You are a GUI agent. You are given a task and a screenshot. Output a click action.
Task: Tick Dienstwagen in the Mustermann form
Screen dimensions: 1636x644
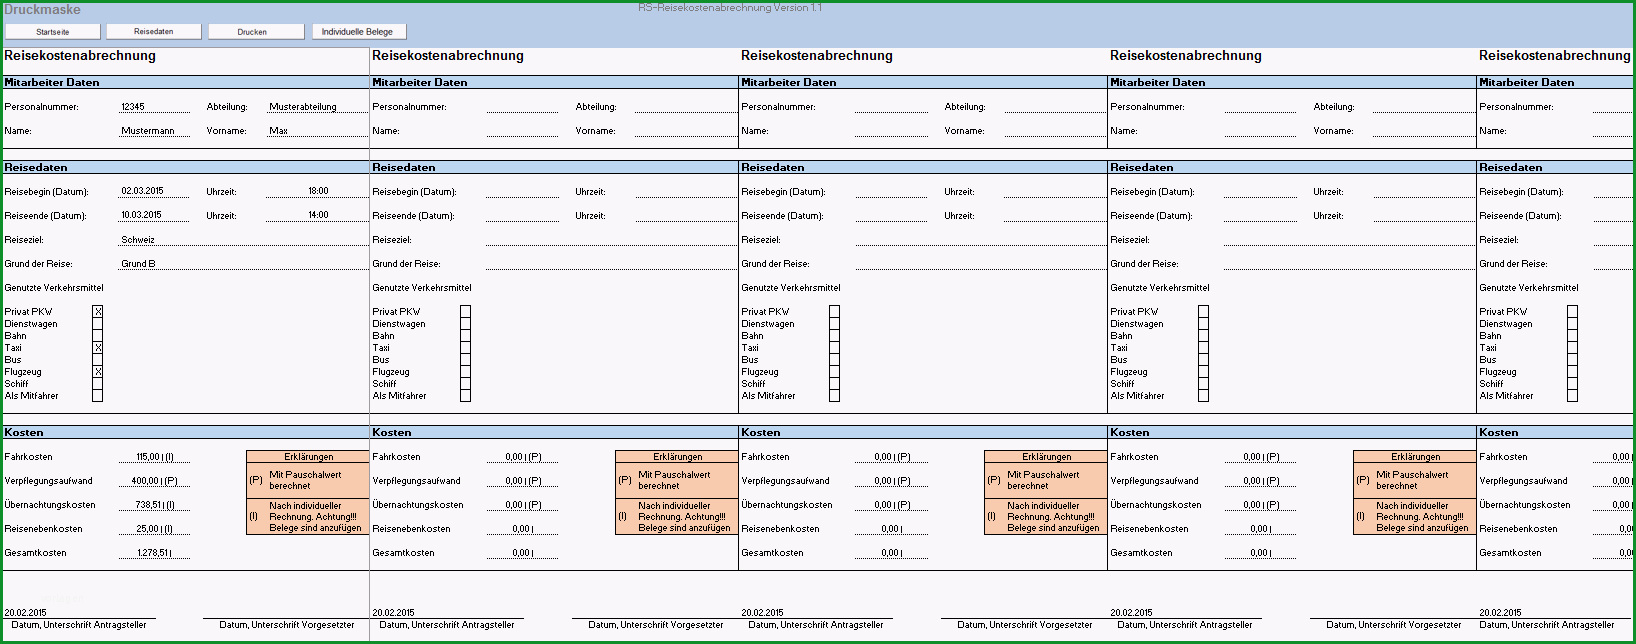pos(98,324)
